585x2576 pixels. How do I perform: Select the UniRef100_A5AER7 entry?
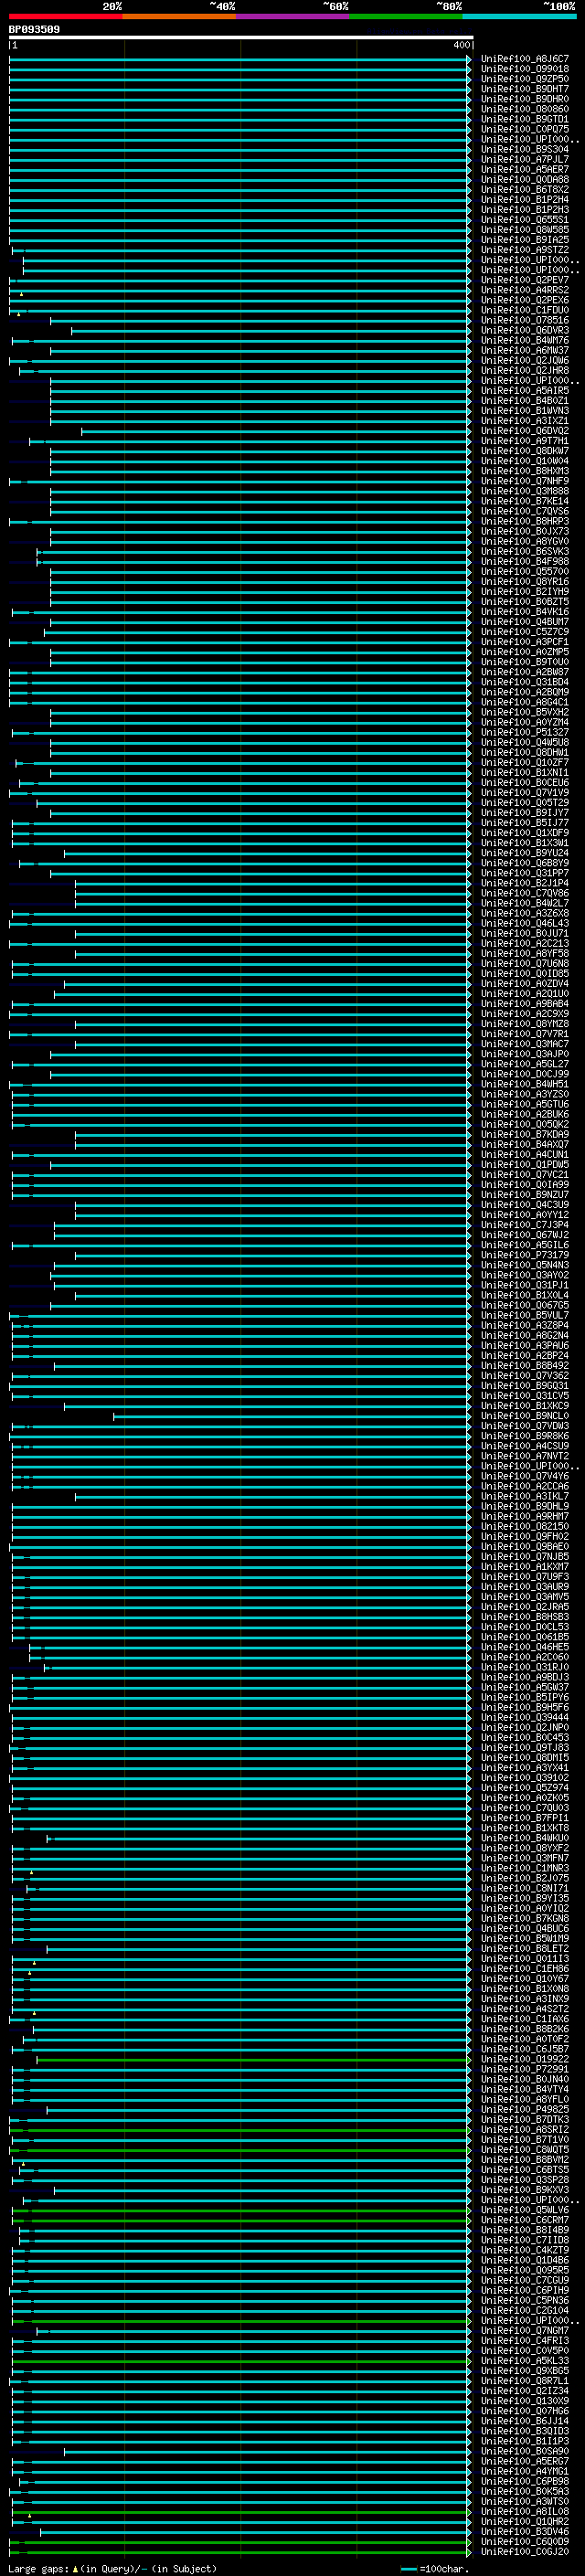[525, 170]
